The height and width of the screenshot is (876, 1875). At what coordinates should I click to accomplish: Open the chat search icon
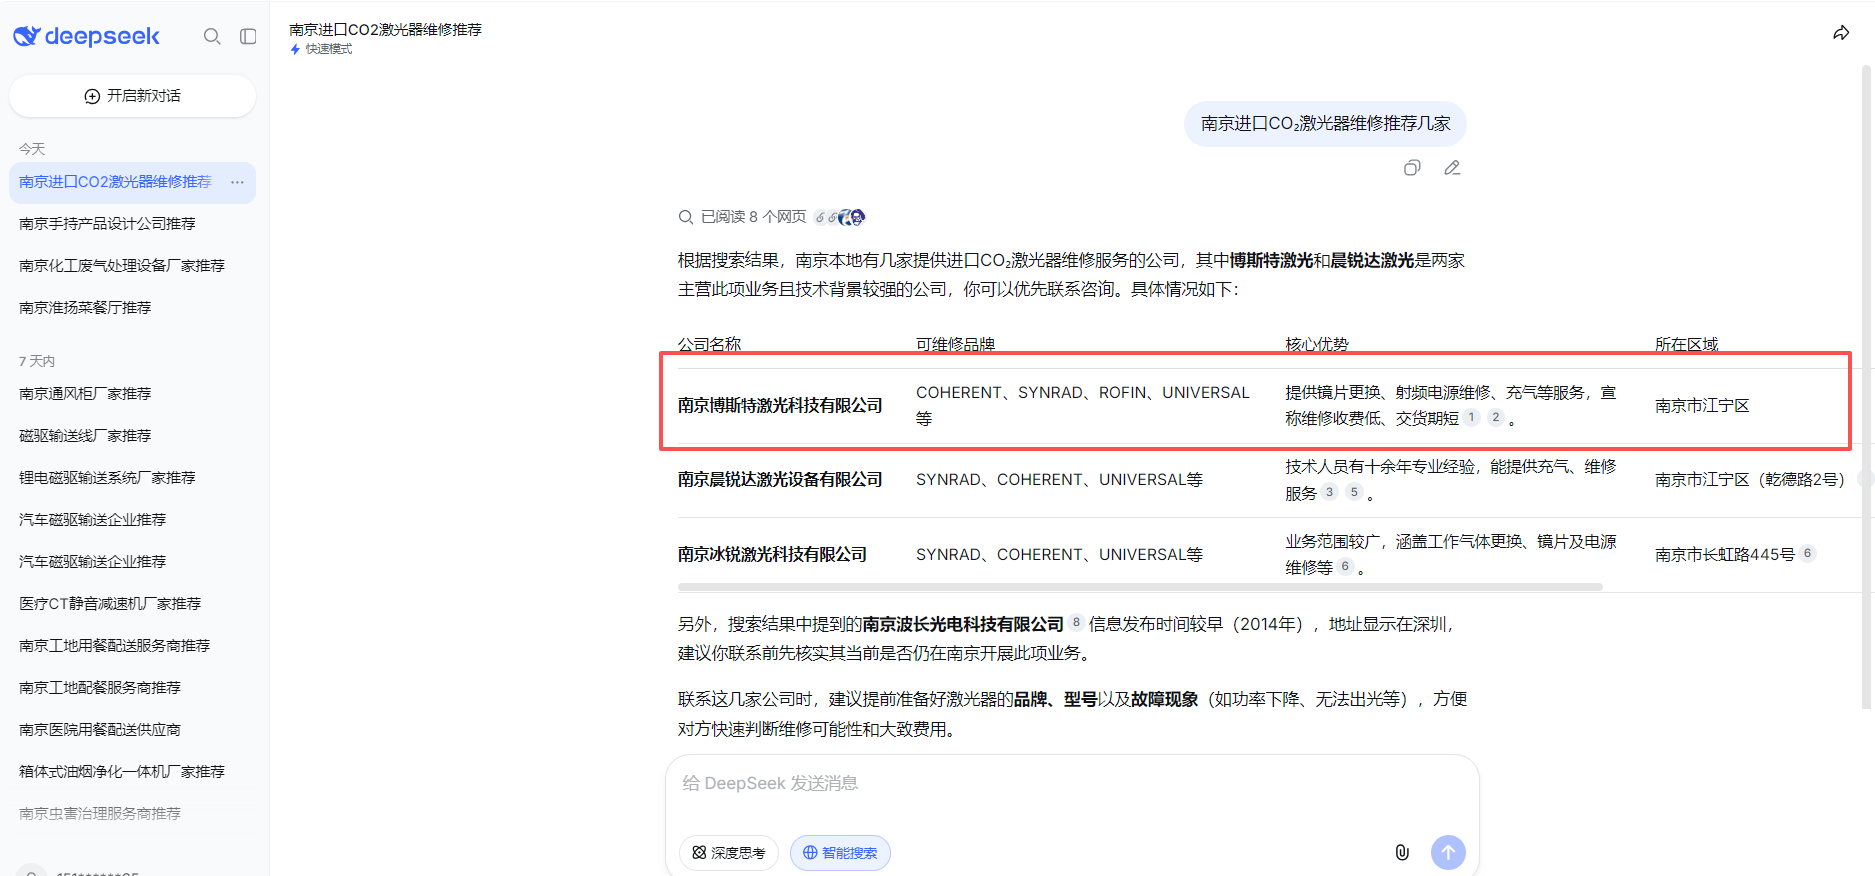click(x=212, y=37)
